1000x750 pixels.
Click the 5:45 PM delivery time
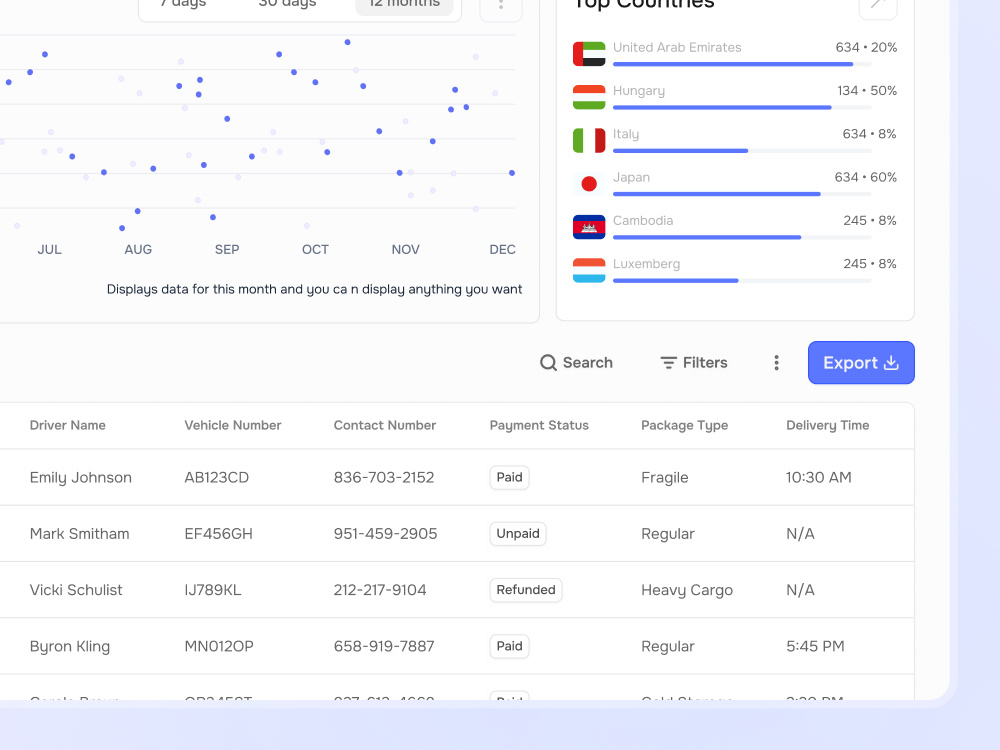(815, 646)
